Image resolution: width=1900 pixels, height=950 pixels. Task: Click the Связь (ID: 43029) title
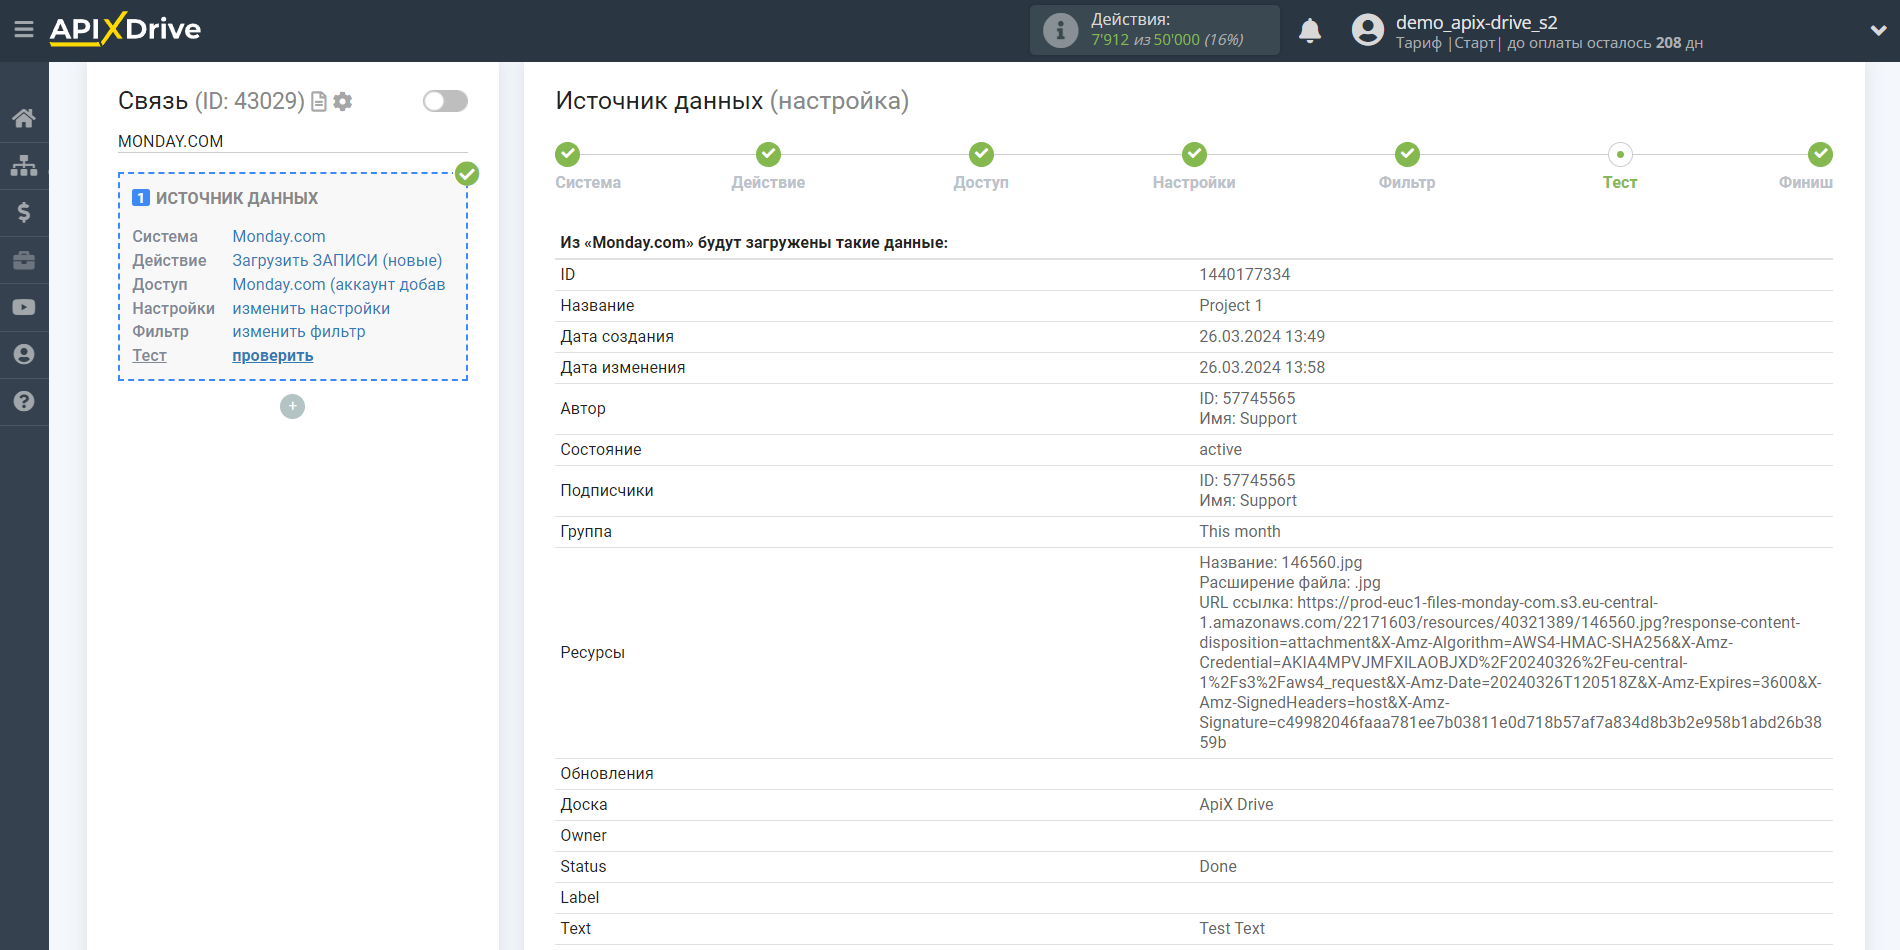click(211, 101)
